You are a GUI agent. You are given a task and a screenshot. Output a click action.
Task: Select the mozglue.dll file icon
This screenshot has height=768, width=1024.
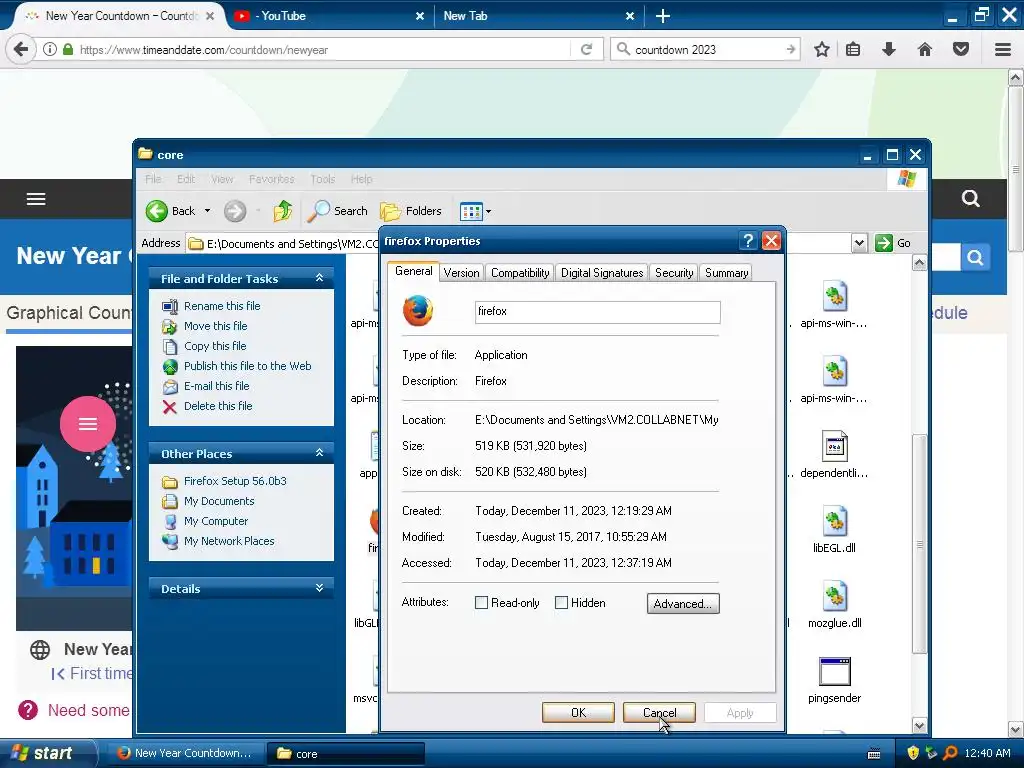click(835, 596)
